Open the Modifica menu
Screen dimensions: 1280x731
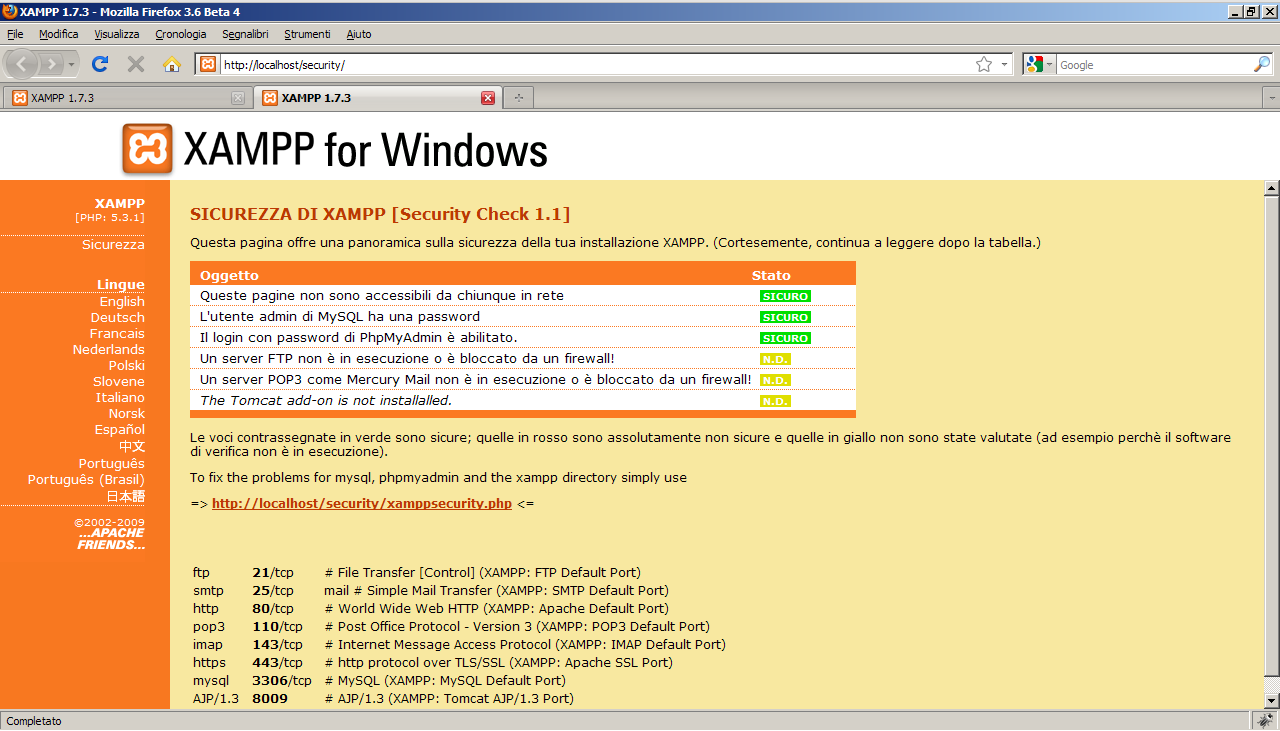pos(59,34)
